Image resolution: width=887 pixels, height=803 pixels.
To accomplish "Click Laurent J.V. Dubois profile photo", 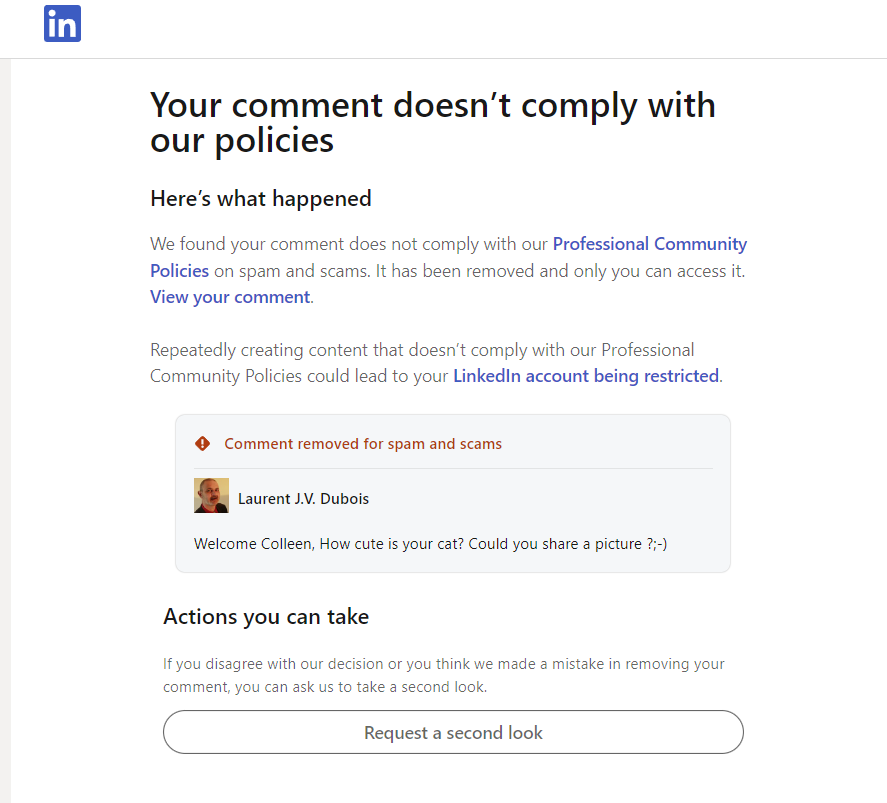I will pos(211,496).
